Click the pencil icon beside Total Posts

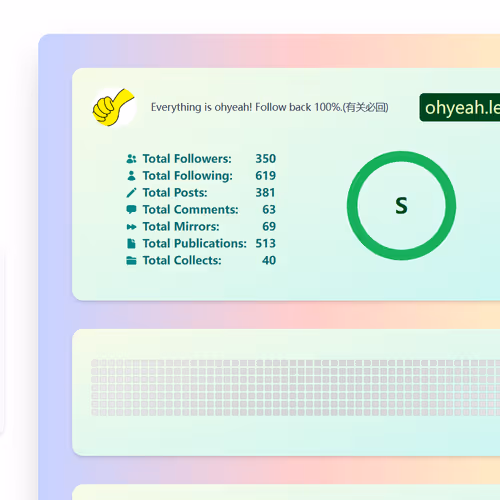pos(131,193)
